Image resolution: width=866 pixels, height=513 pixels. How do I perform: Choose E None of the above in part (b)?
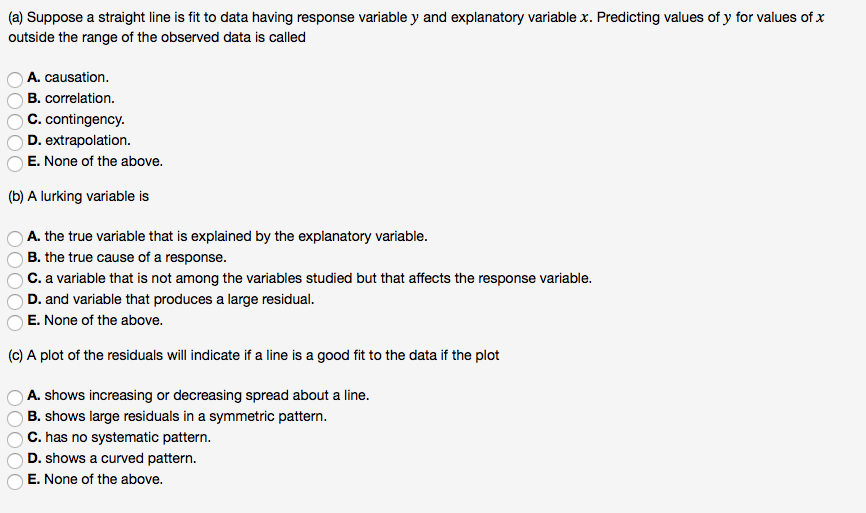pos(15,322)
